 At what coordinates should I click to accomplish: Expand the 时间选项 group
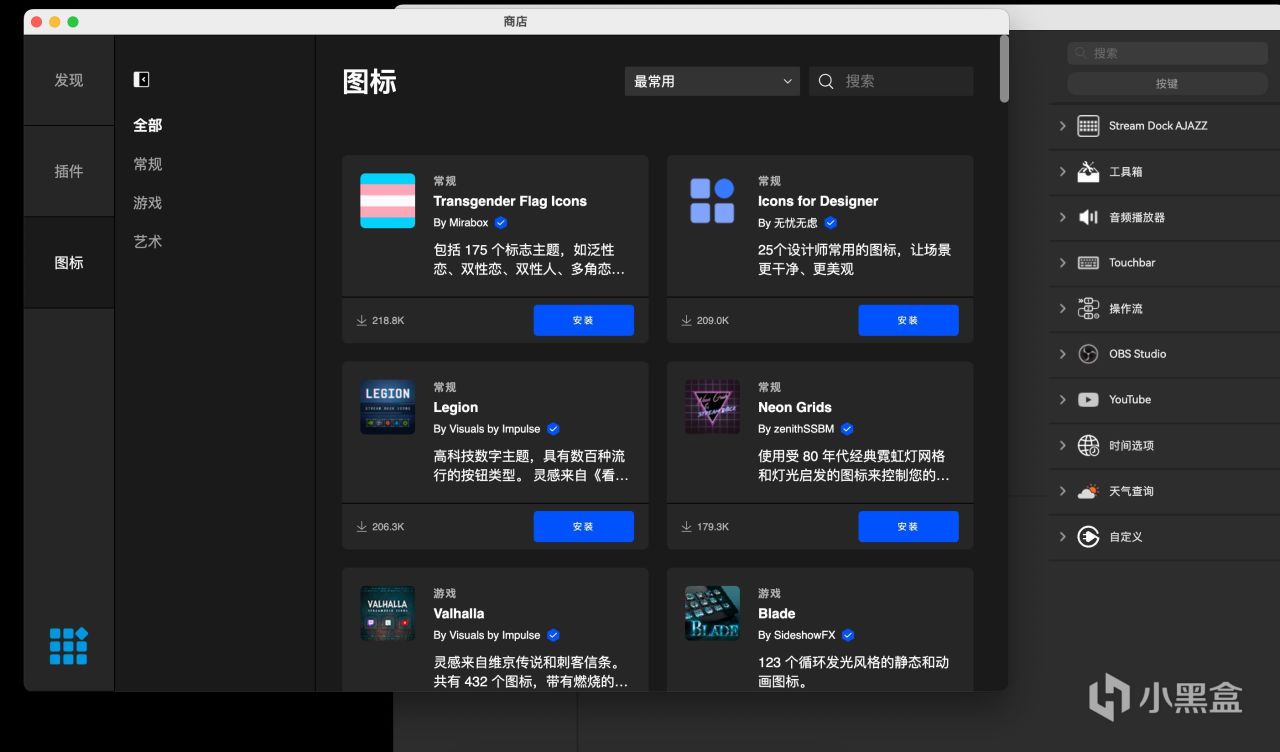[1062, 446]
